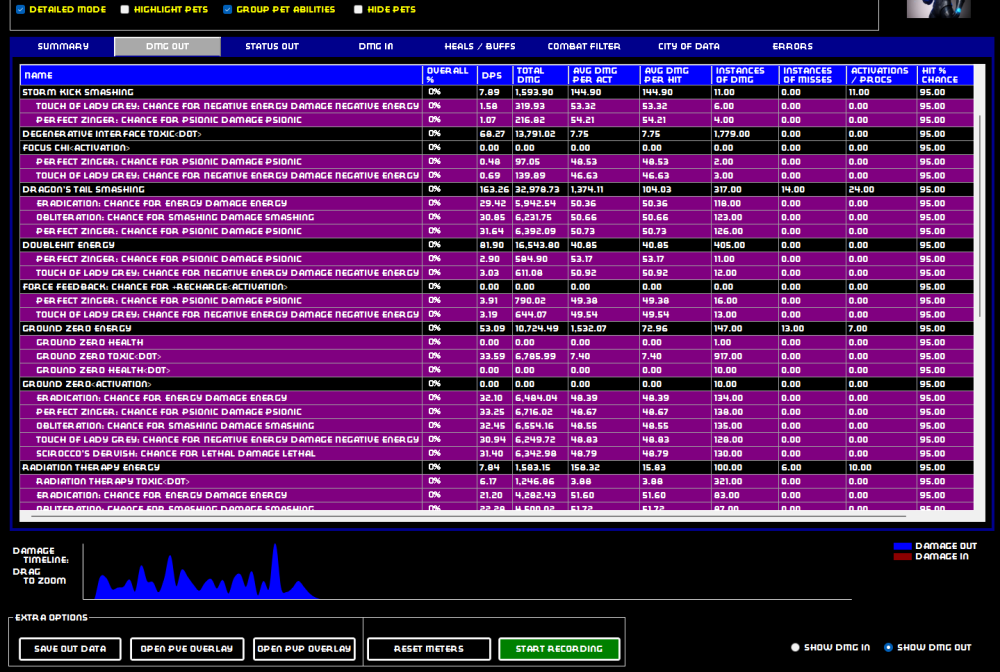Viewport: 1000px width, 672px height.
Task: Uncheck Group Pet Abilities option
Action: click(x=228, y=10)
